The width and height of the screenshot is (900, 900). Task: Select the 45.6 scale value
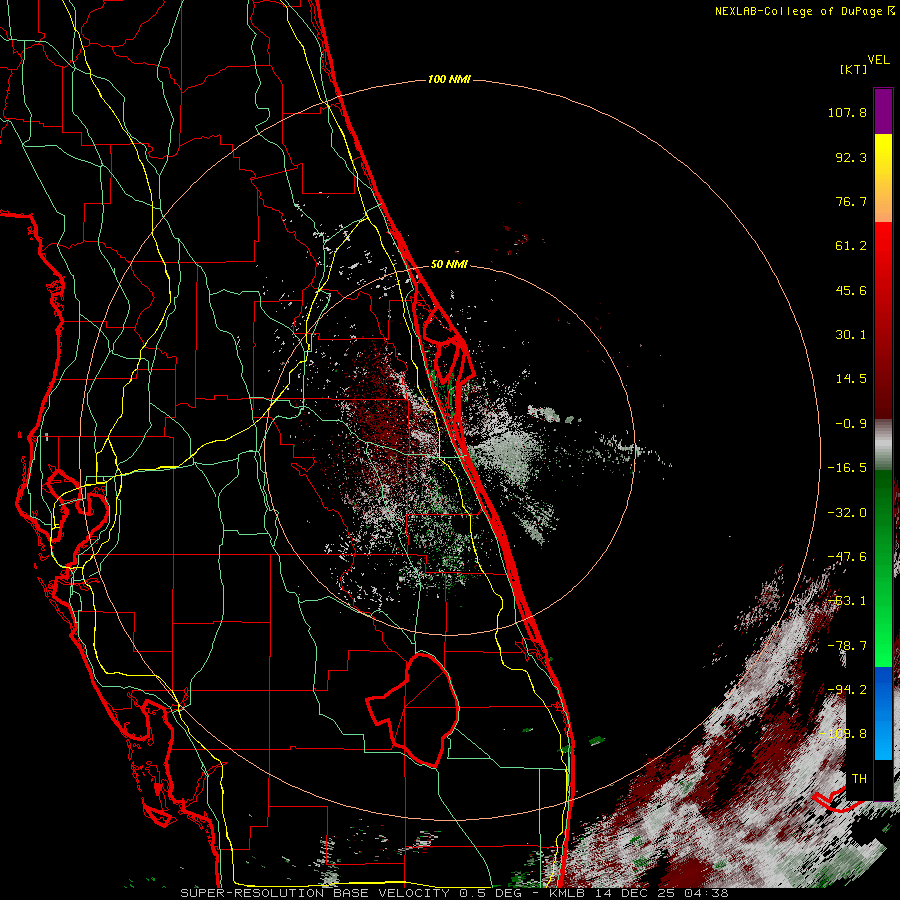[851, 290]
